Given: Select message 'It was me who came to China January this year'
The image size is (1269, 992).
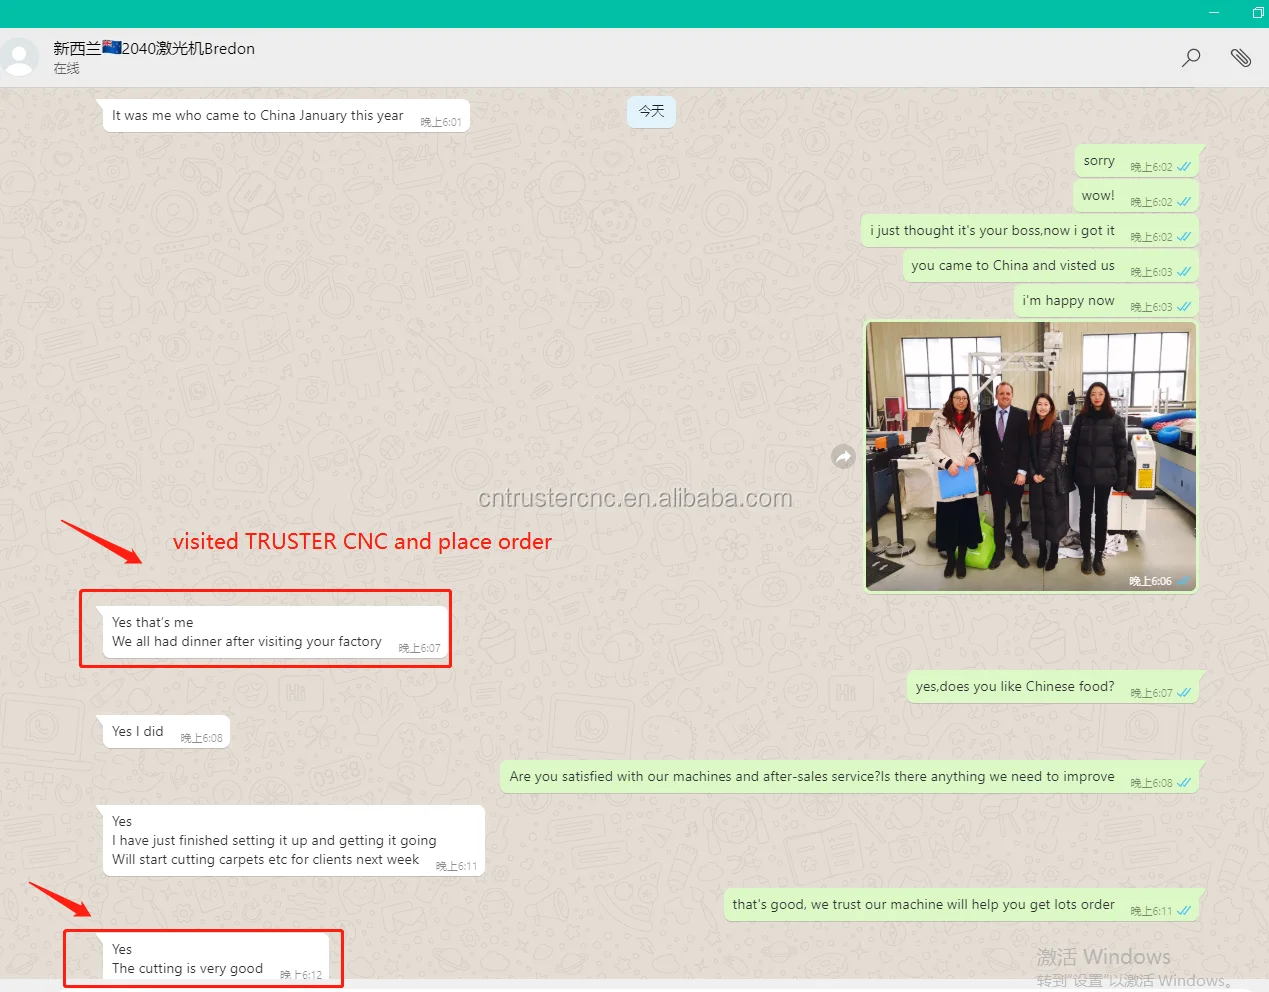Looking at the screenshot, I should [284, 116].
